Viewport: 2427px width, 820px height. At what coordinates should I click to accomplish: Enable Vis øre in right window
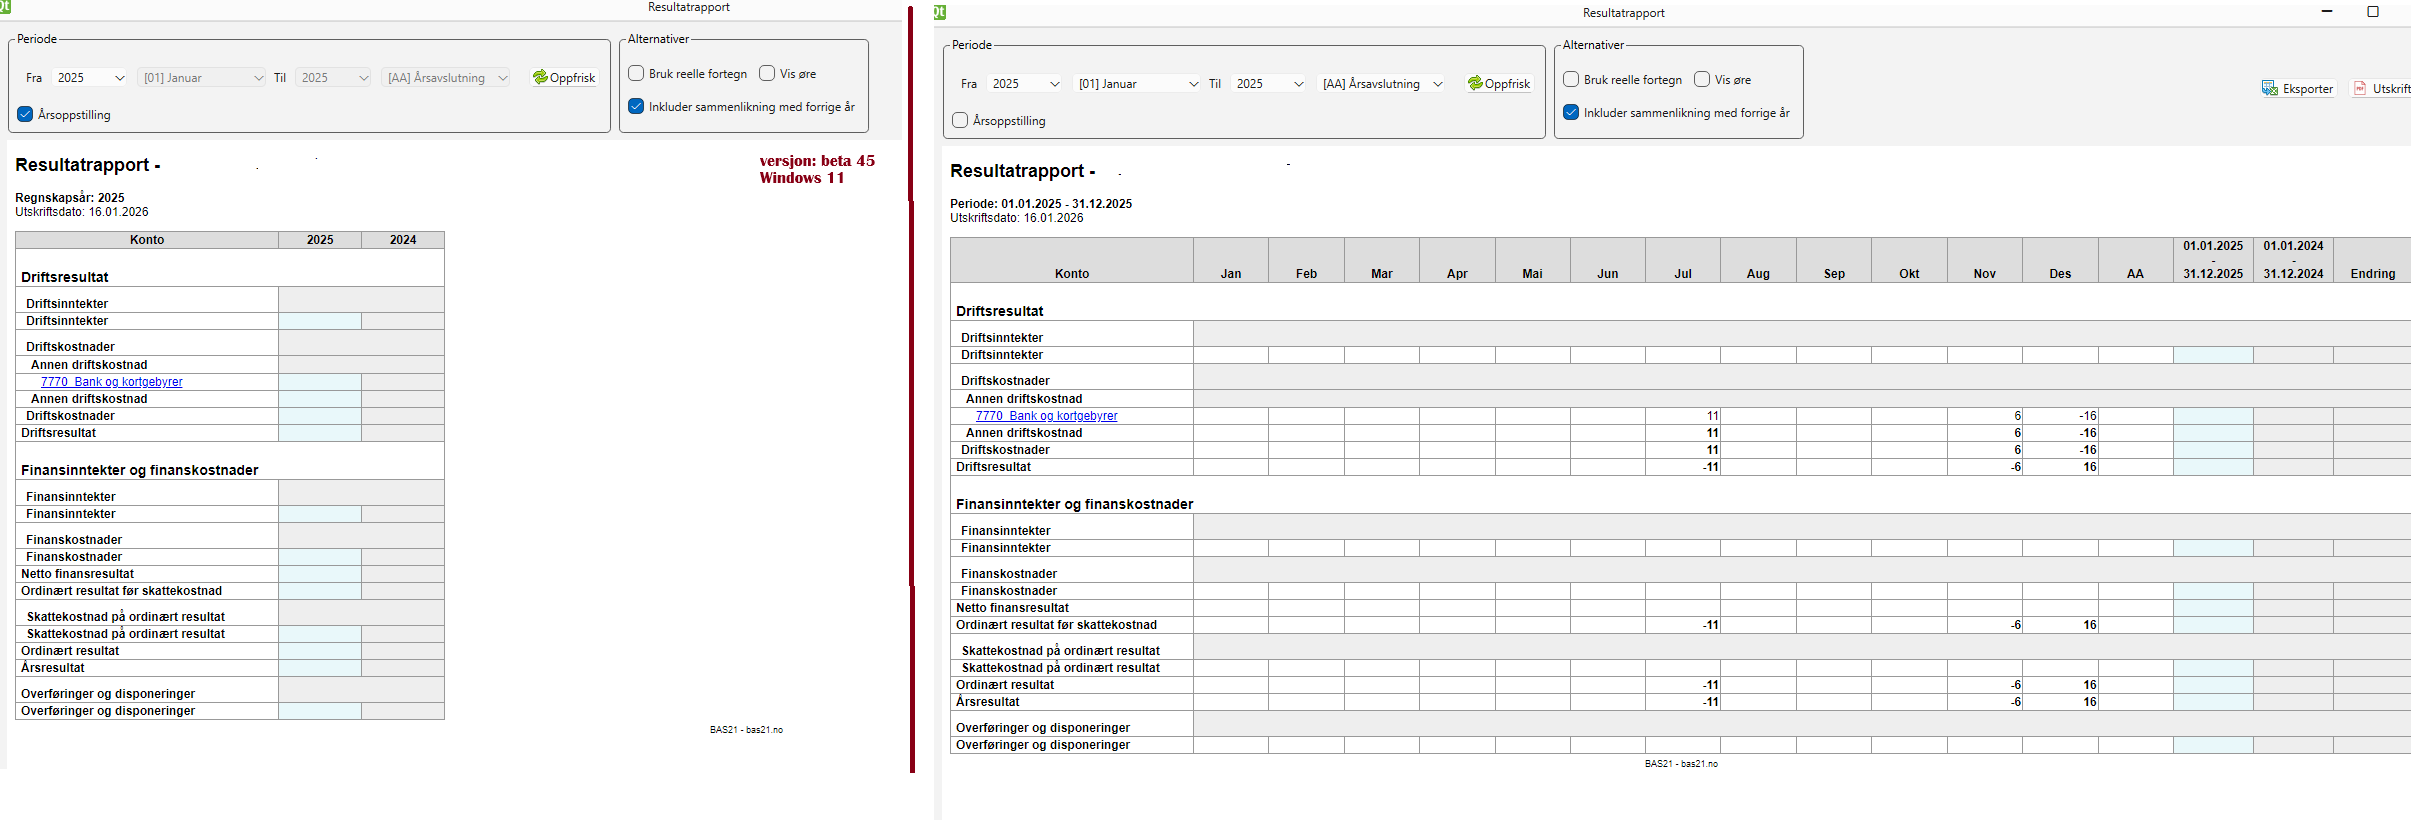pos(1702,79)
